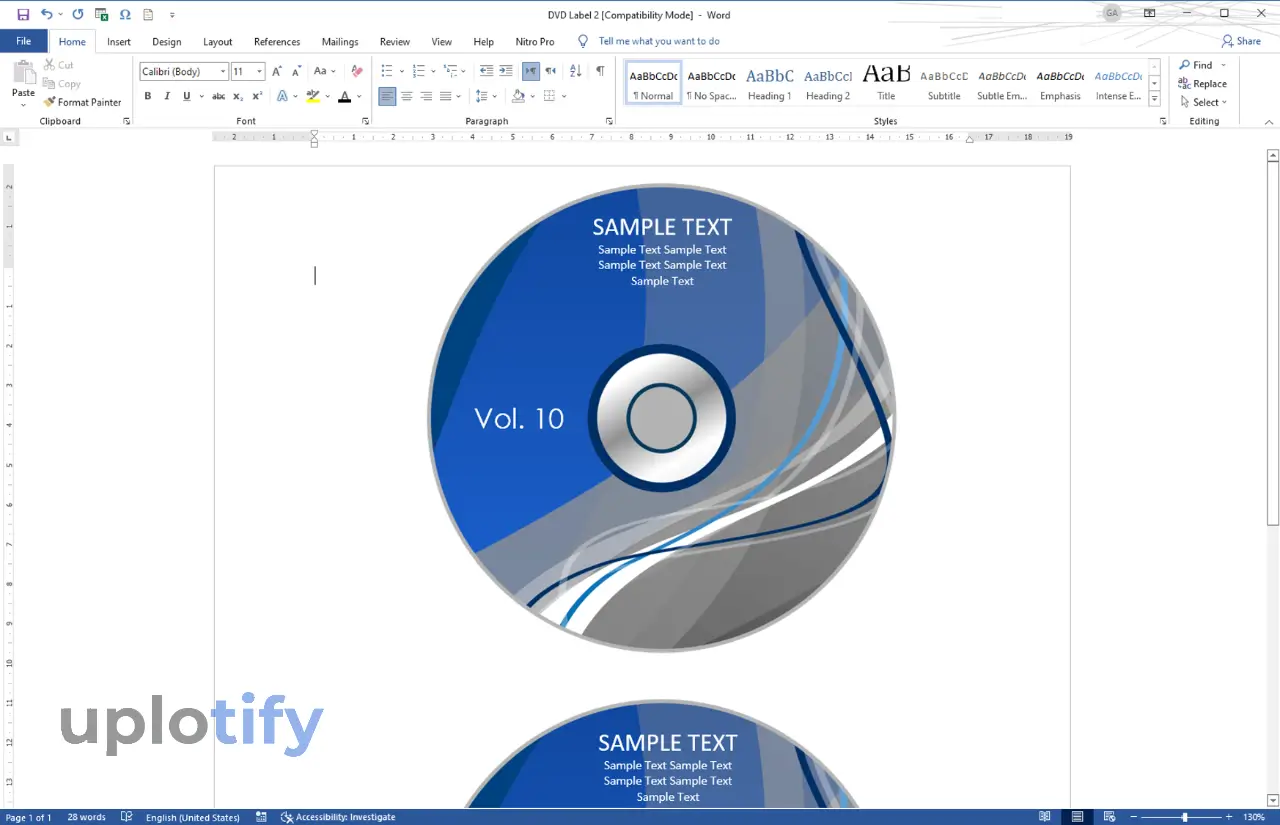
Task: Toggle Italic formatting
Action: (167, 96)
